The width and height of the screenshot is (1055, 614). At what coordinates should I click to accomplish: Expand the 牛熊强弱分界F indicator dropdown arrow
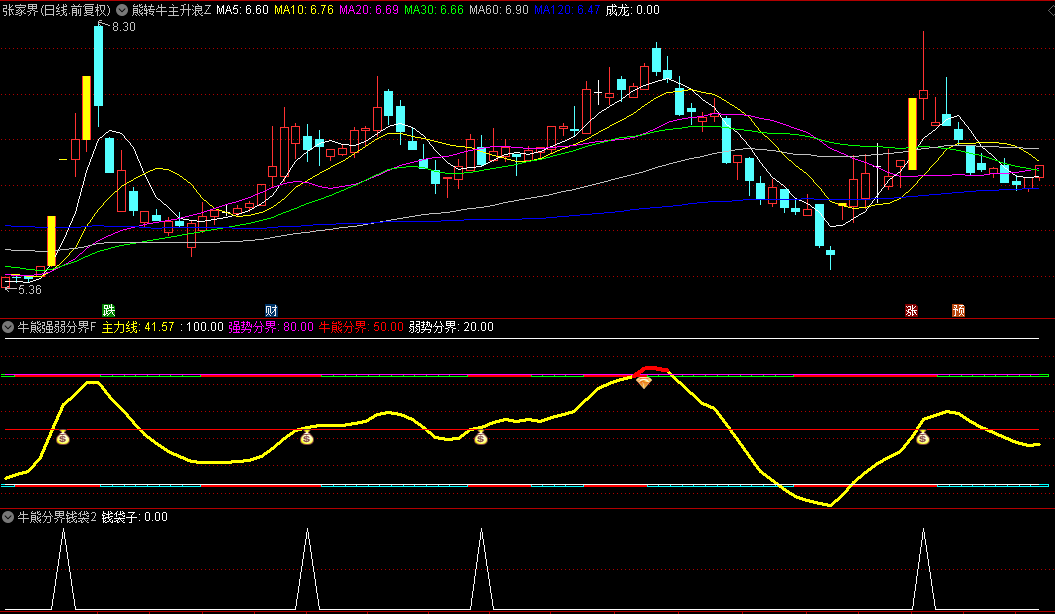pyautogui.click(x=9, y=327)
